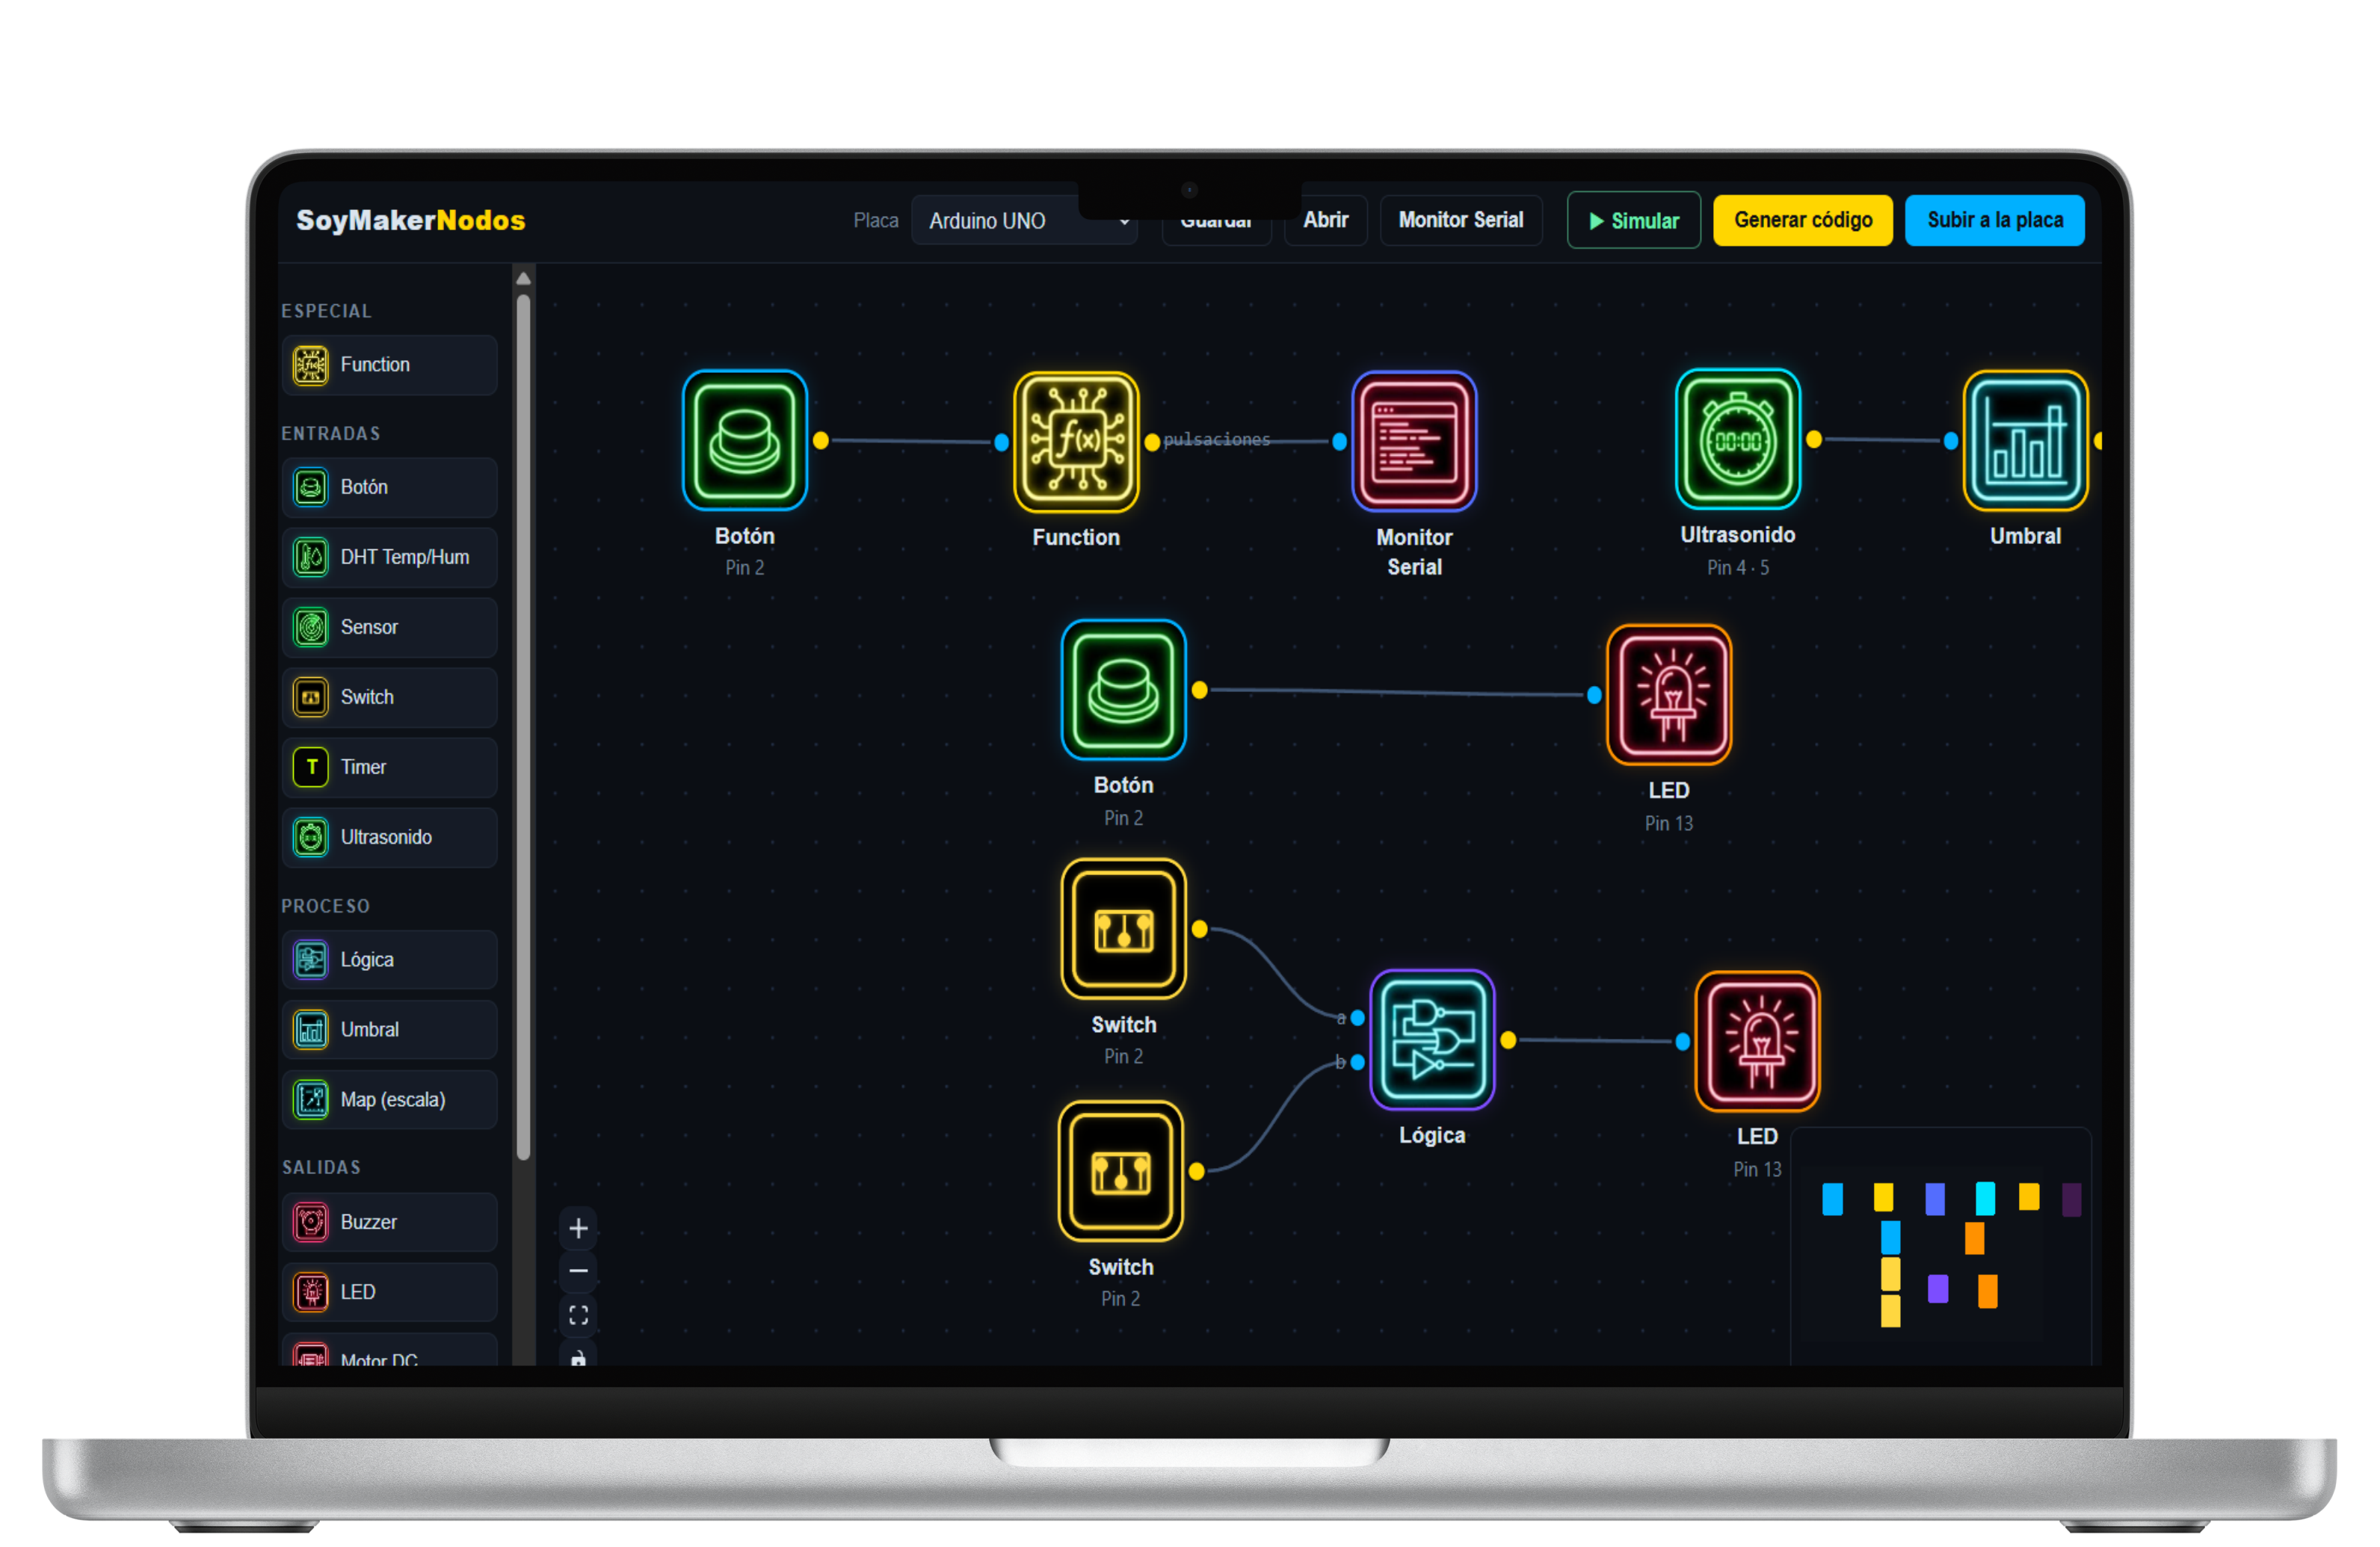This screenshot has height=1547, width=2380.
Task: Click the Lógica node input port 'b'
Action: click(1357, 1063)
